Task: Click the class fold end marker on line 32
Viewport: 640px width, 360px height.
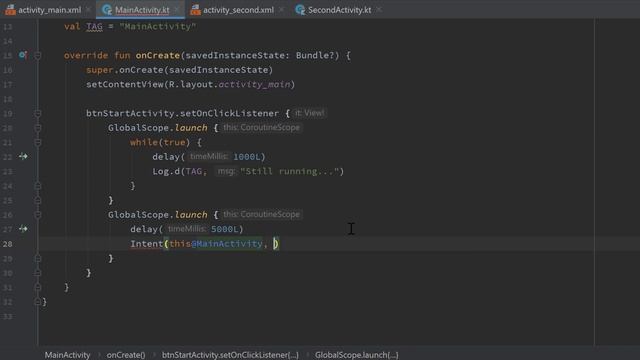Action: [38, 302]
